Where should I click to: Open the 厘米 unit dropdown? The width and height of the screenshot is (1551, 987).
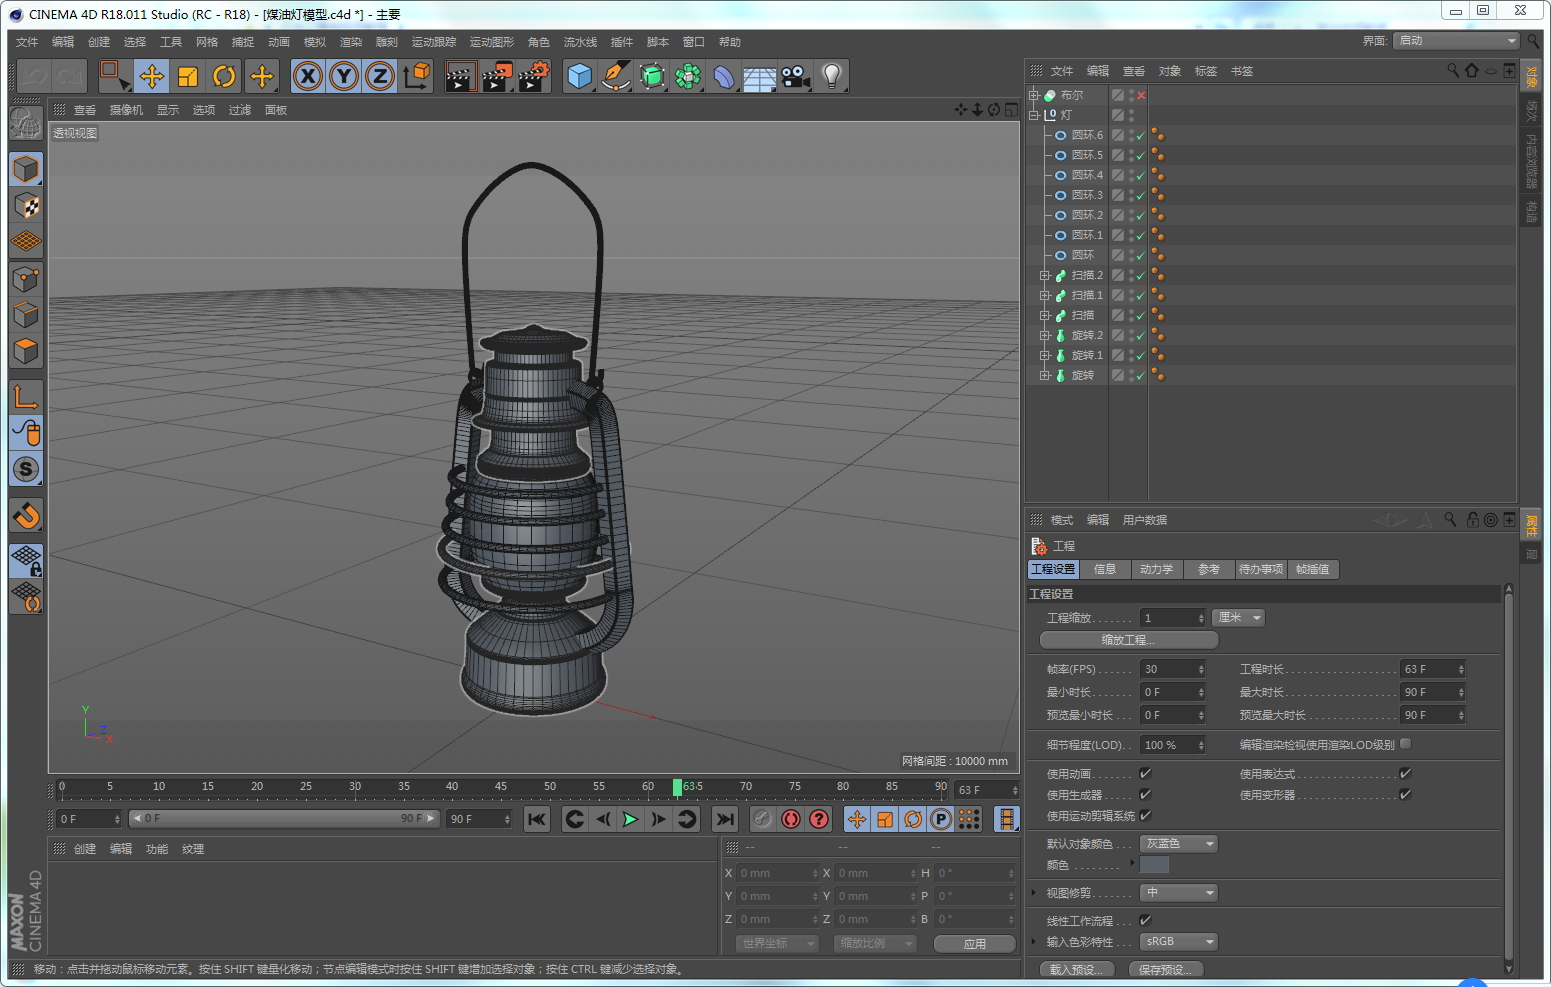click(x=1238, y=617)
